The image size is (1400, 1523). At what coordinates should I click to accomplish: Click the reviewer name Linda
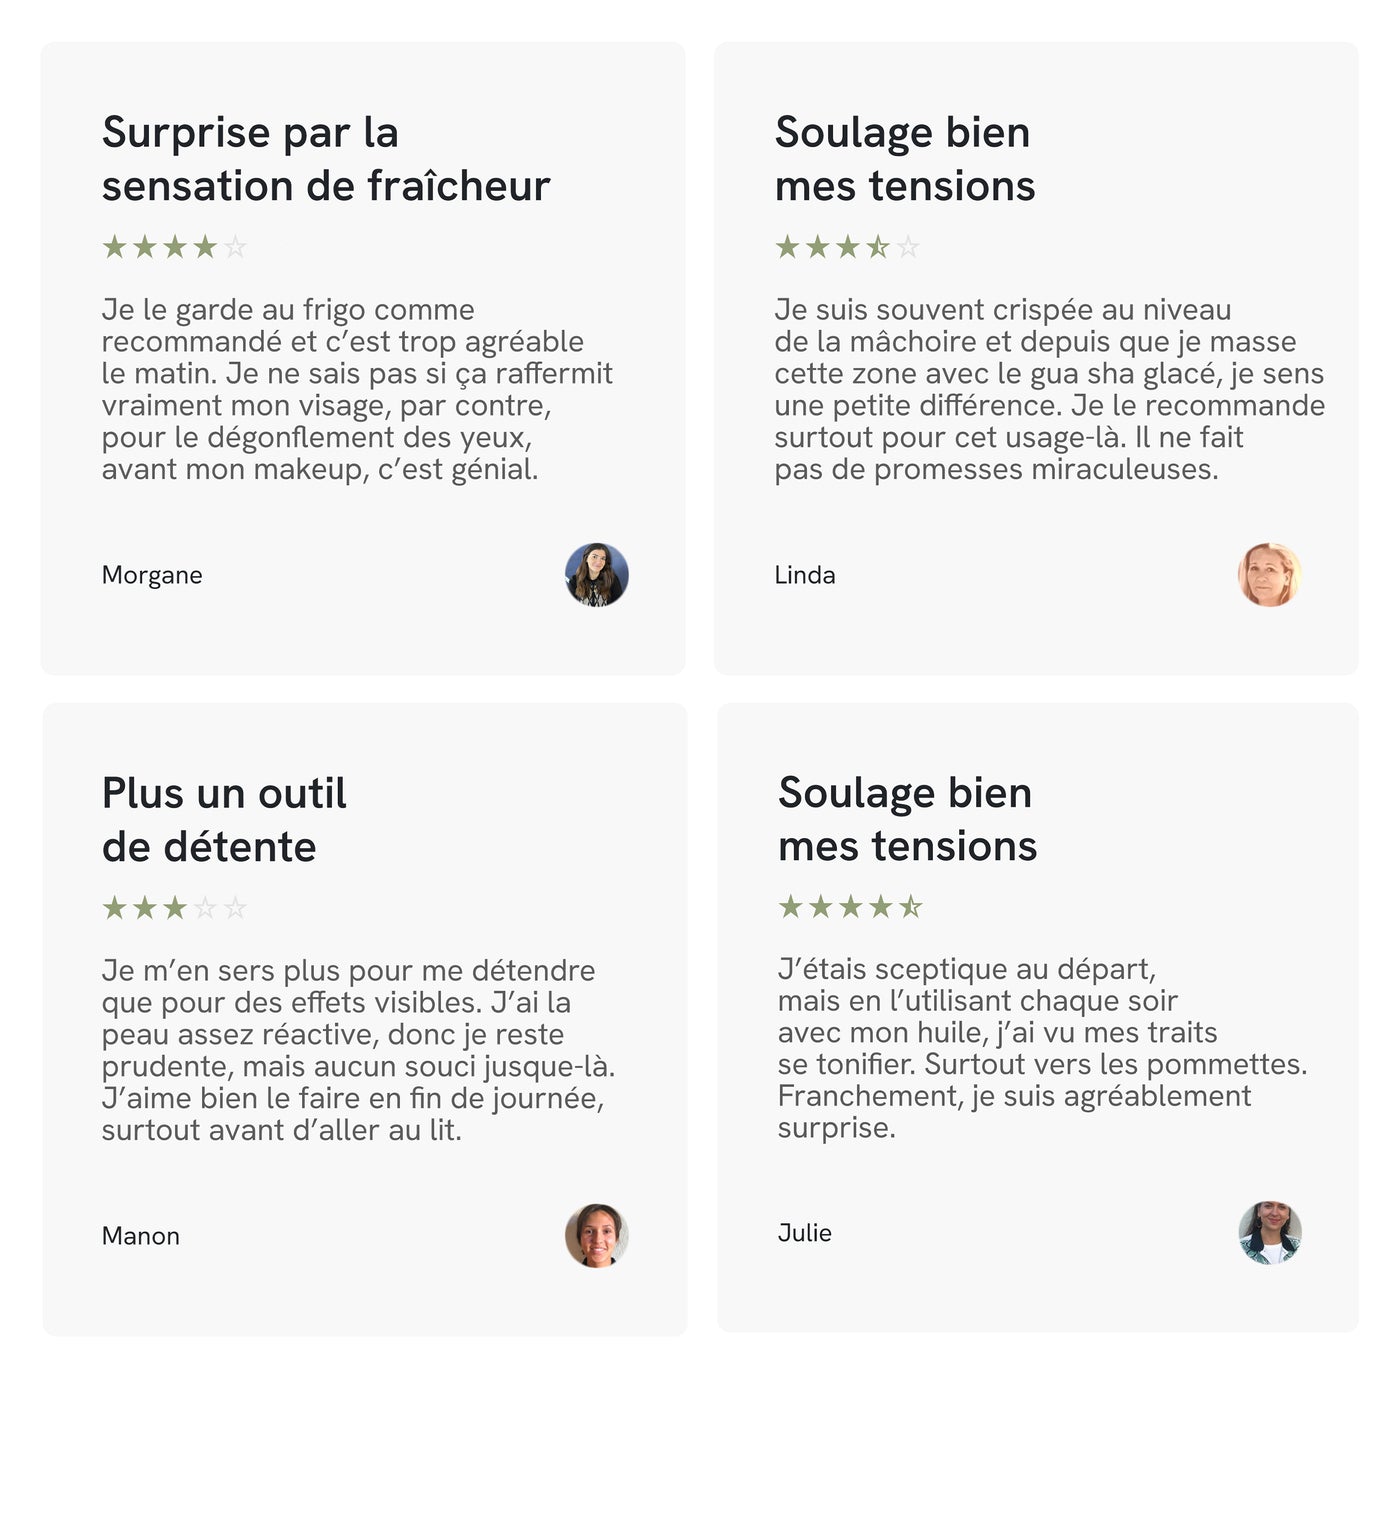(x=805, y=575)
